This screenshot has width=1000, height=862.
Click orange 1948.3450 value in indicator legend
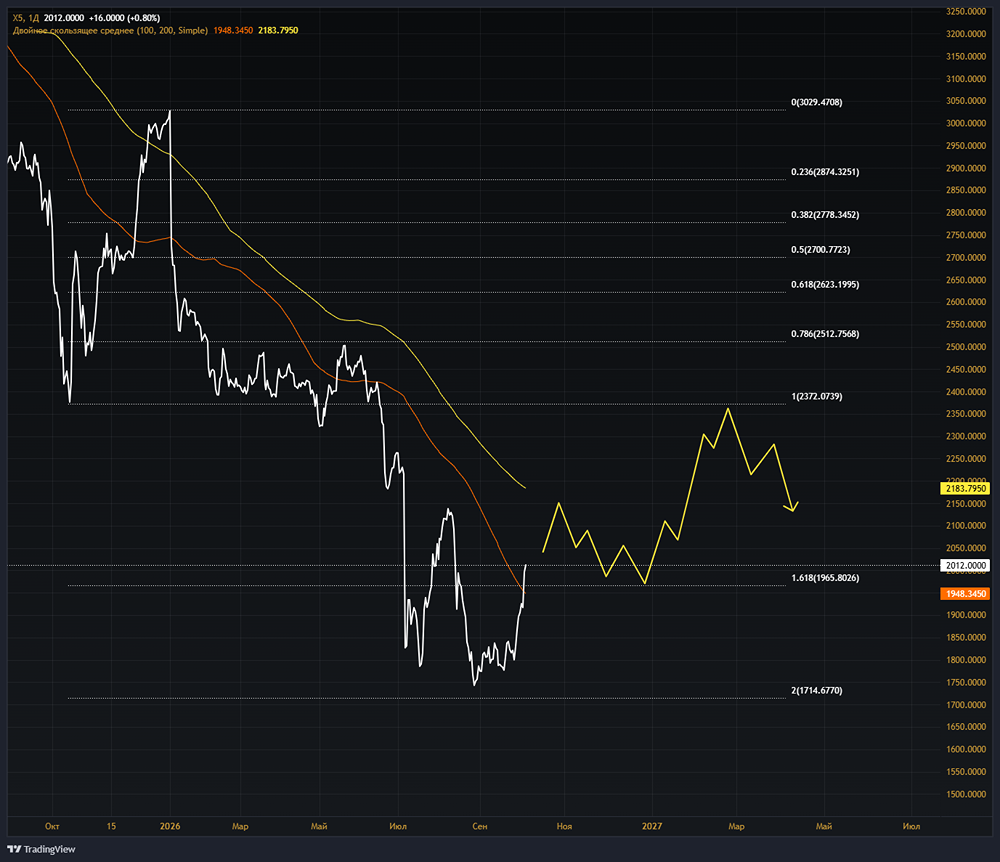point(233,30)
